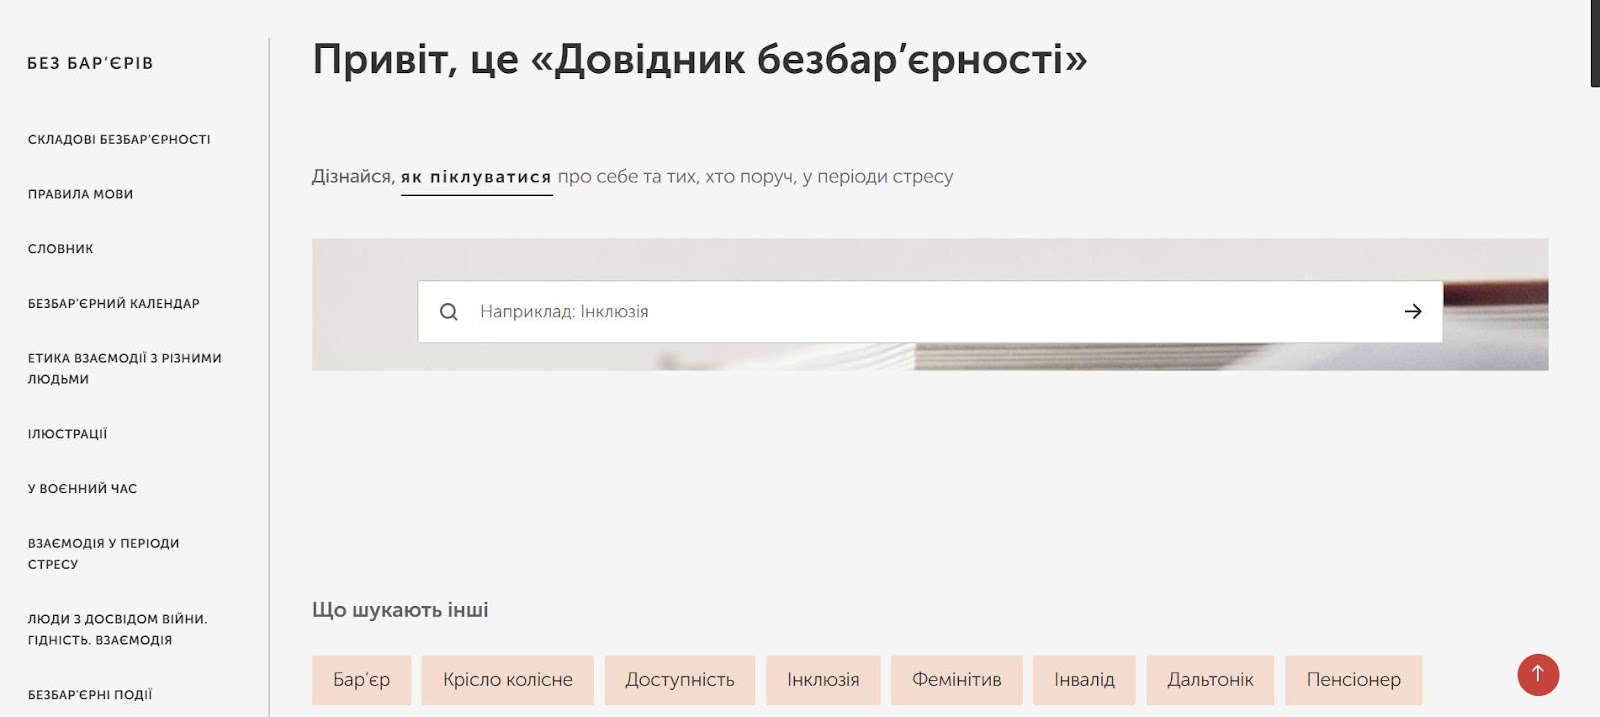Click the «Що шукають інші» heading
Viewport: 1600px width, 717px height.
click(x=400, y=610)
